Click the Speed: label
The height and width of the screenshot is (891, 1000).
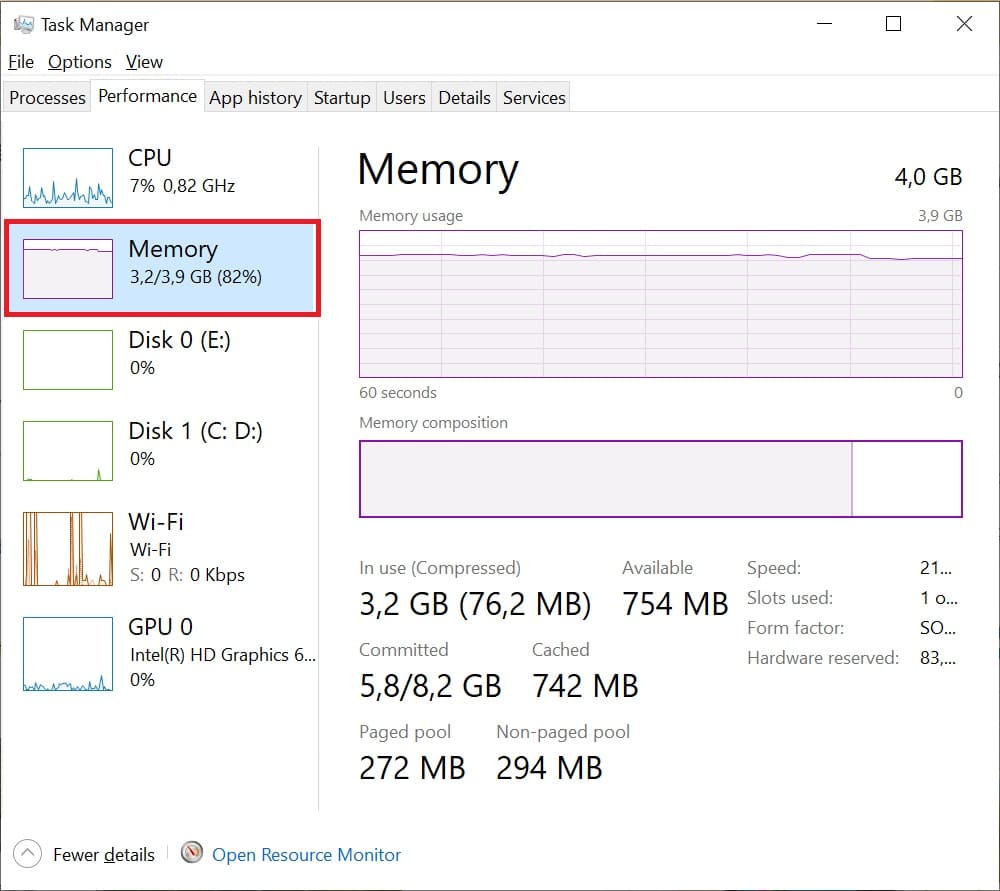774,568
